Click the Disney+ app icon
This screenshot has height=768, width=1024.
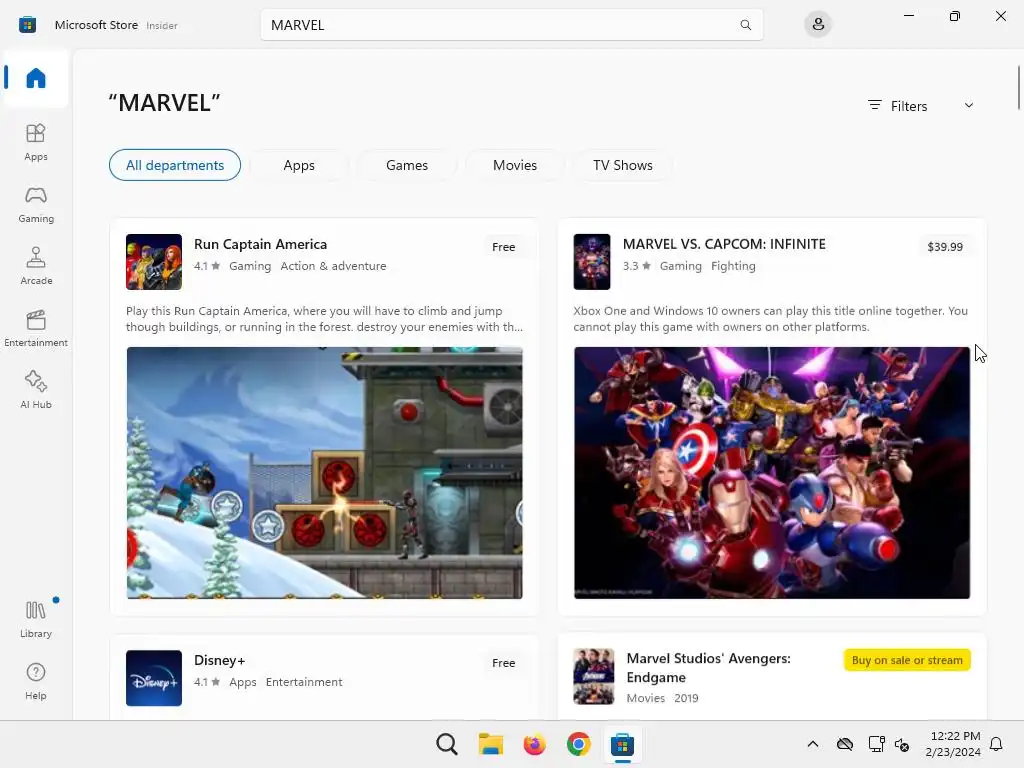click(153, 678)
